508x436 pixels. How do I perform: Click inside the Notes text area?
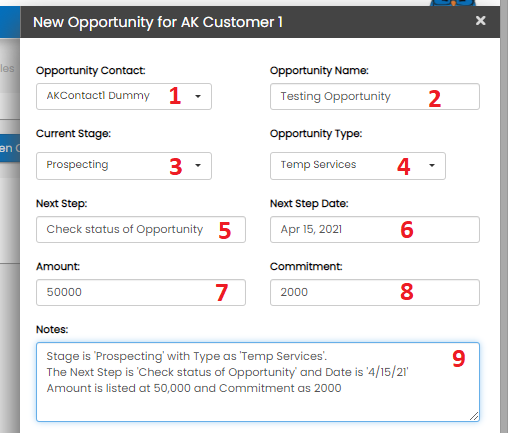(258, 382)
